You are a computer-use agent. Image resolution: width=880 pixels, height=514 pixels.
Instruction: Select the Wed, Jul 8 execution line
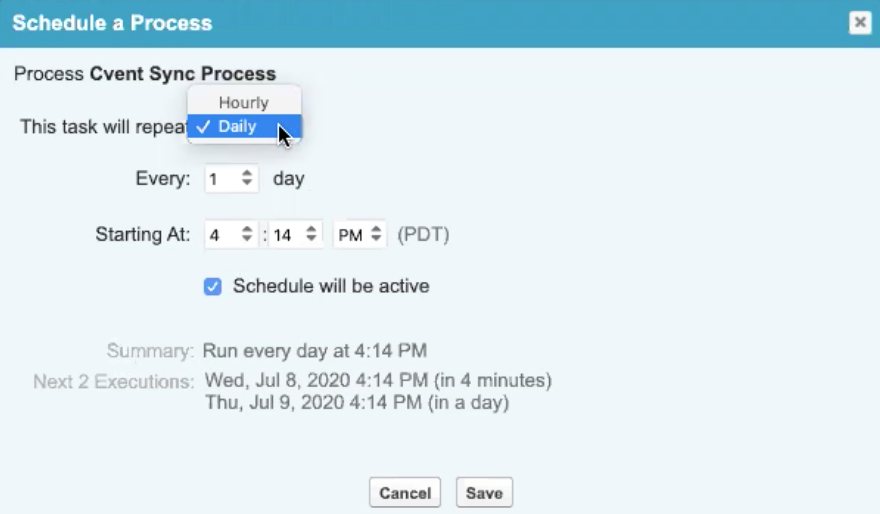point(378,381)
